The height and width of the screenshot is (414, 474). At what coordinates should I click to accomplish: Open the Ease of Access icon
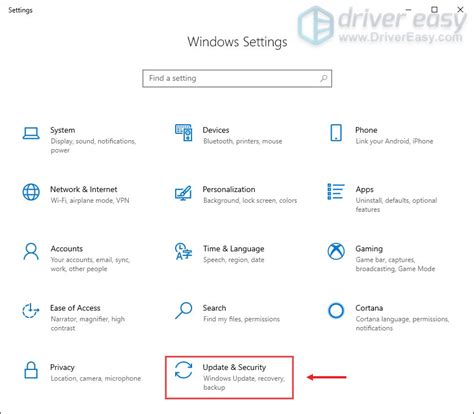tap(31, 310)
